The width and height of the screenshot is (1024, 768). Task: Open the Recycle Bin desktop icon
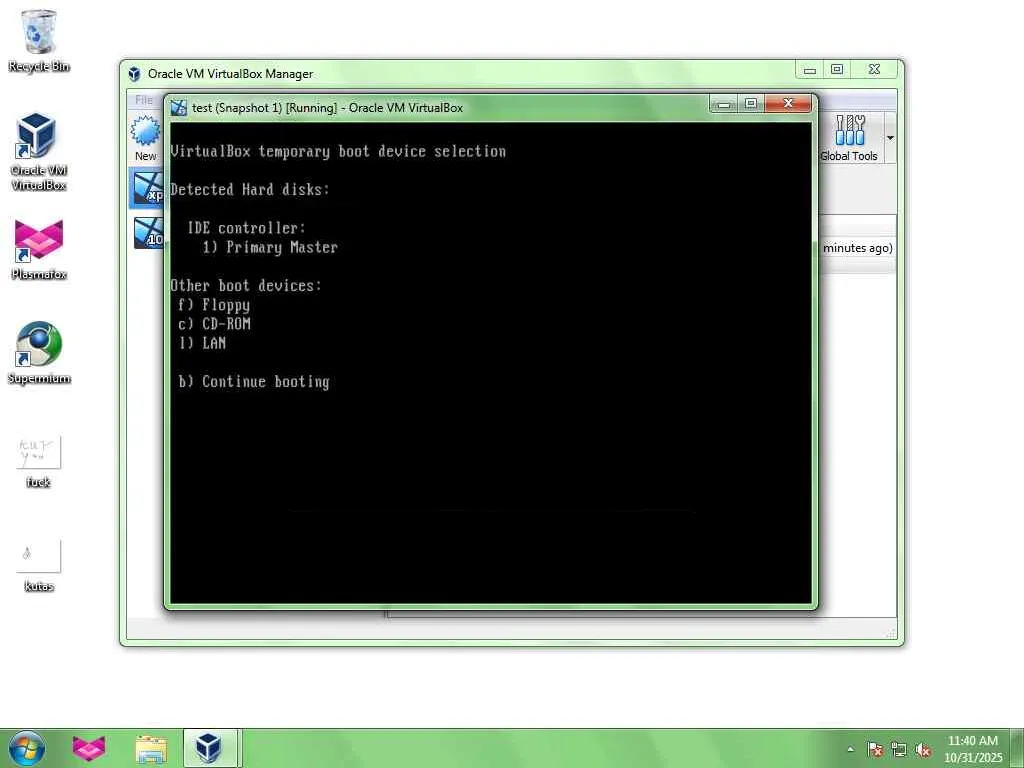coord(39,40)
